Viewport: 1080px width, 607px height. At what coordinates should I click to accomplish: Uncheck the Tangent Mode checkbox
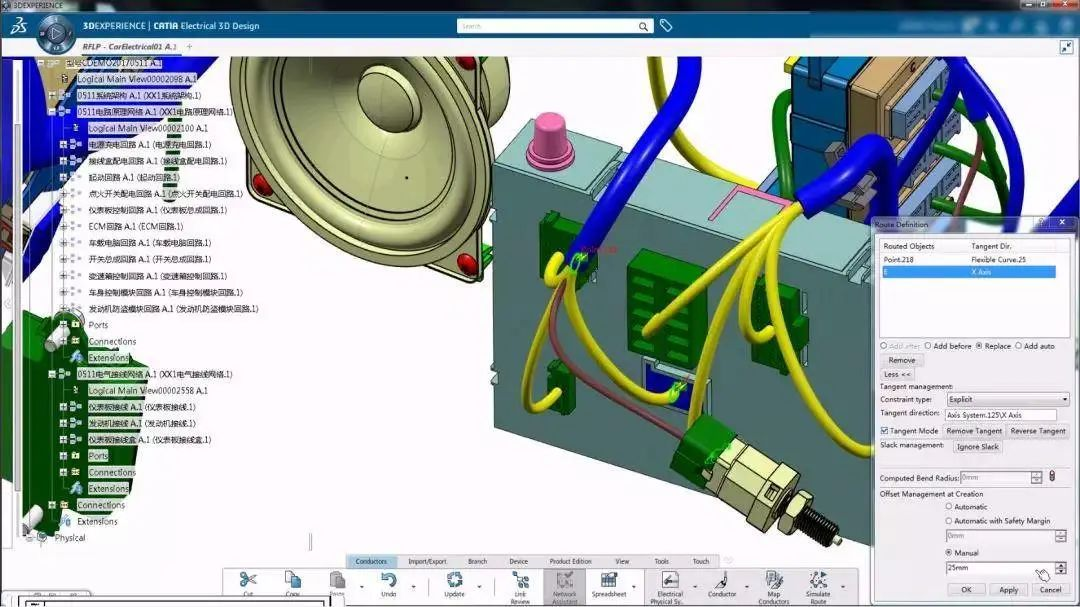coord(884,431)
